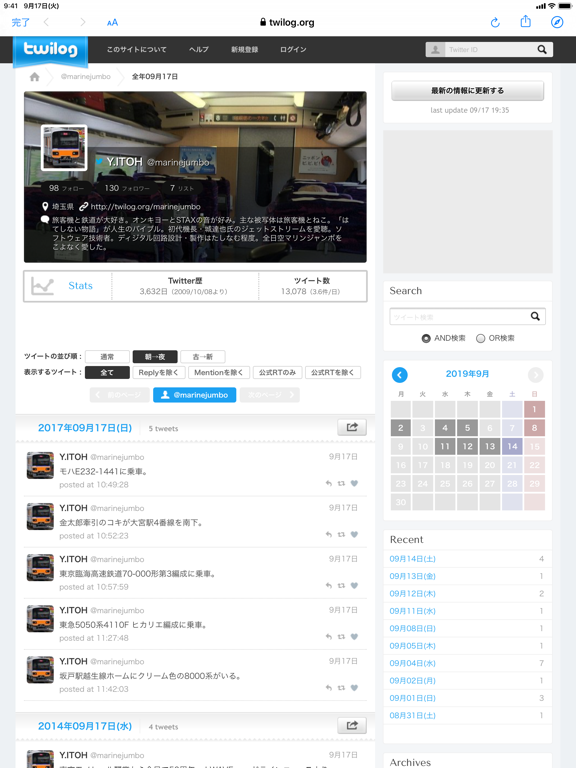Click the 最新の情報に更新する button

(467, 91)
